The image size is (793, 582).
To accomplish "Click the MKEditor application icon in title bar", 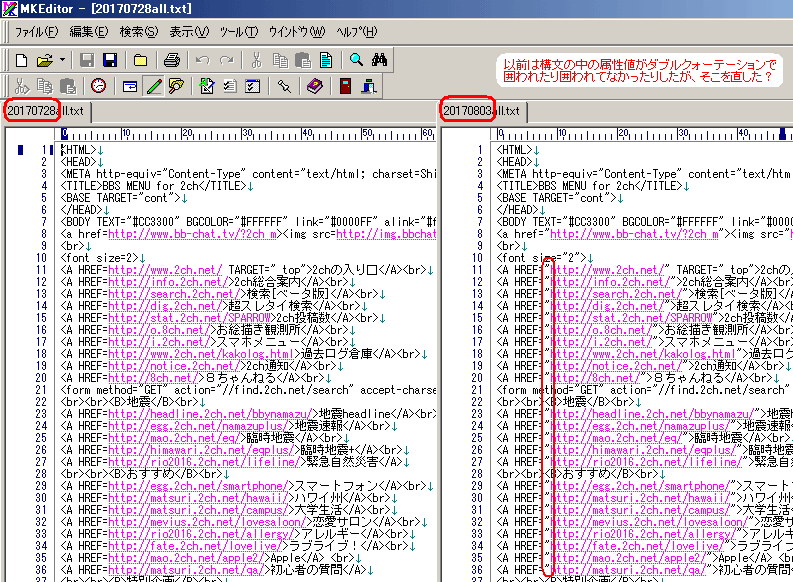I will (x=10, y=9).
